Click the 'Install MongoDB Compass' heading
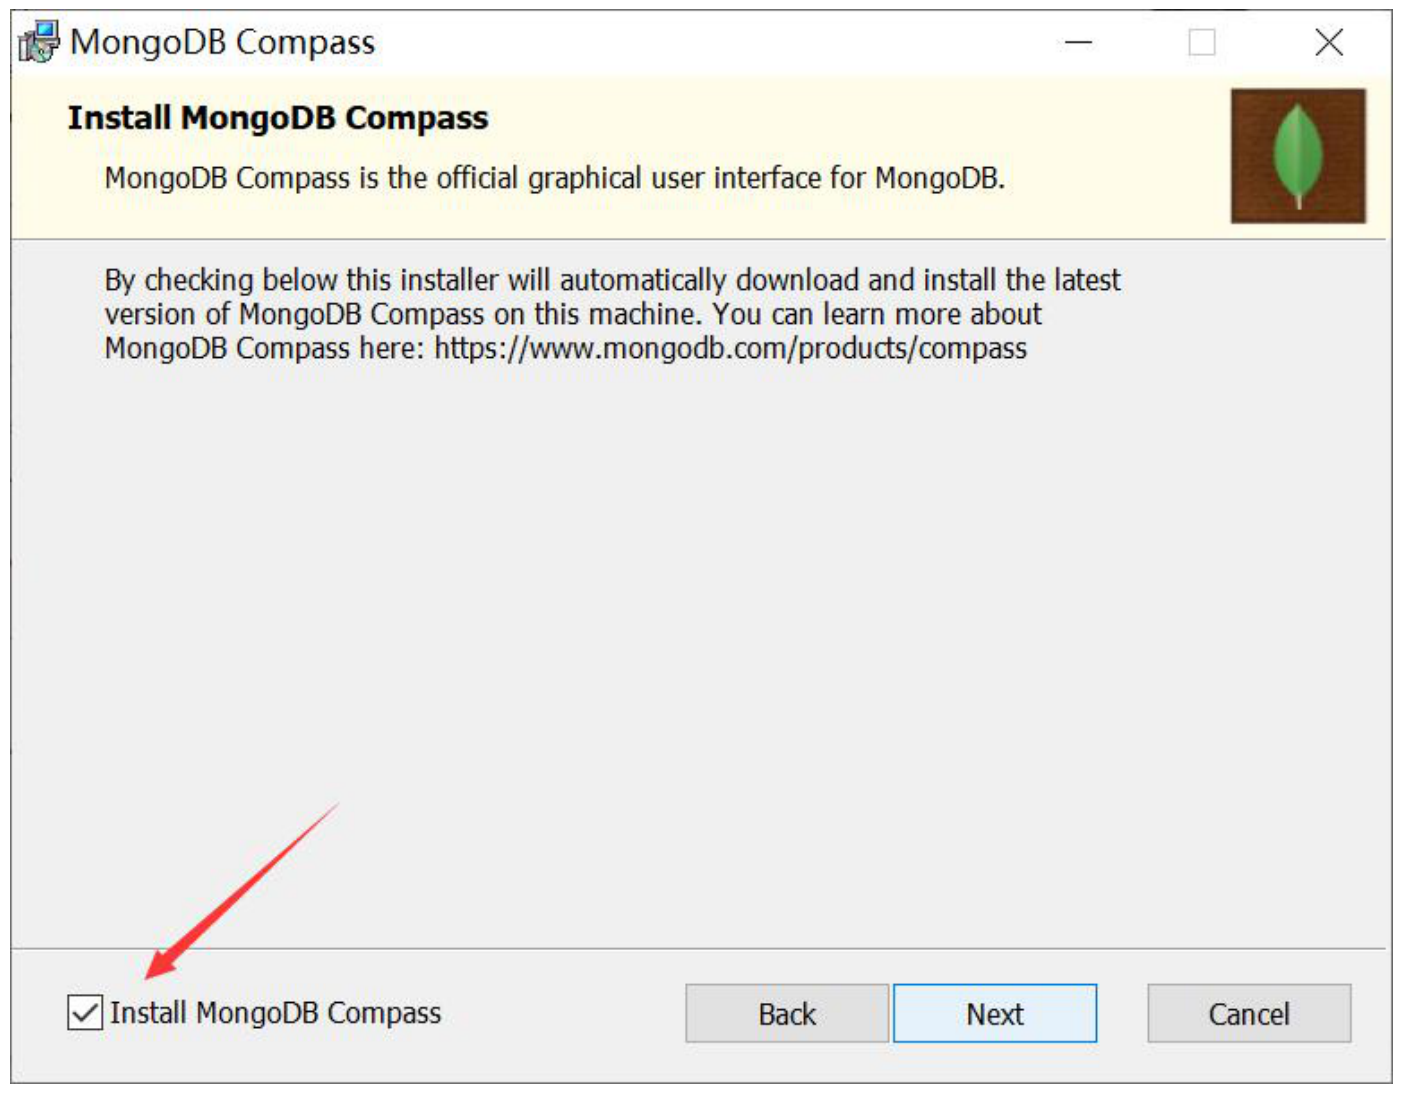The image size is (1408, 1100). point(278,118)
